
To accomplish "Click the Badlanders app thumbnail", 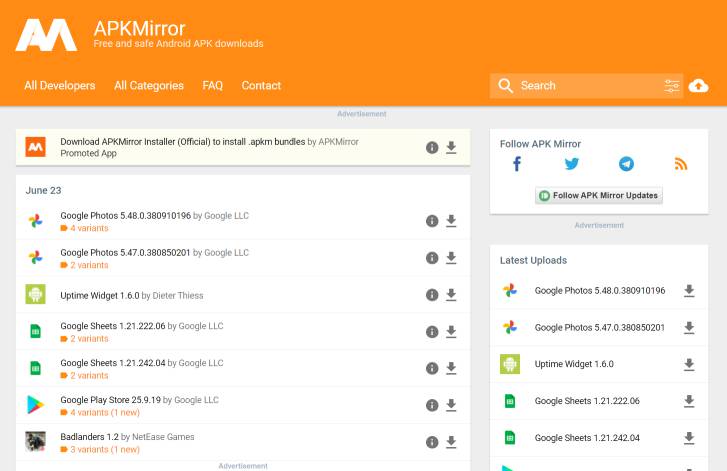I will coord(35,441).
